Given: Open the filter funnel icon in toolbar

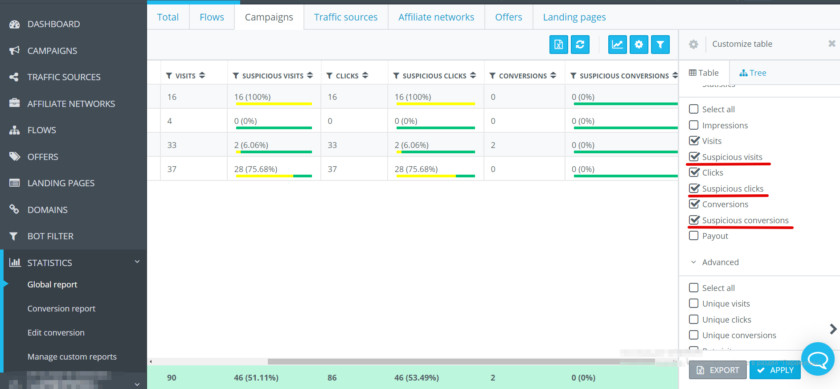Looking at the screenshot, I should coord(660,45).
